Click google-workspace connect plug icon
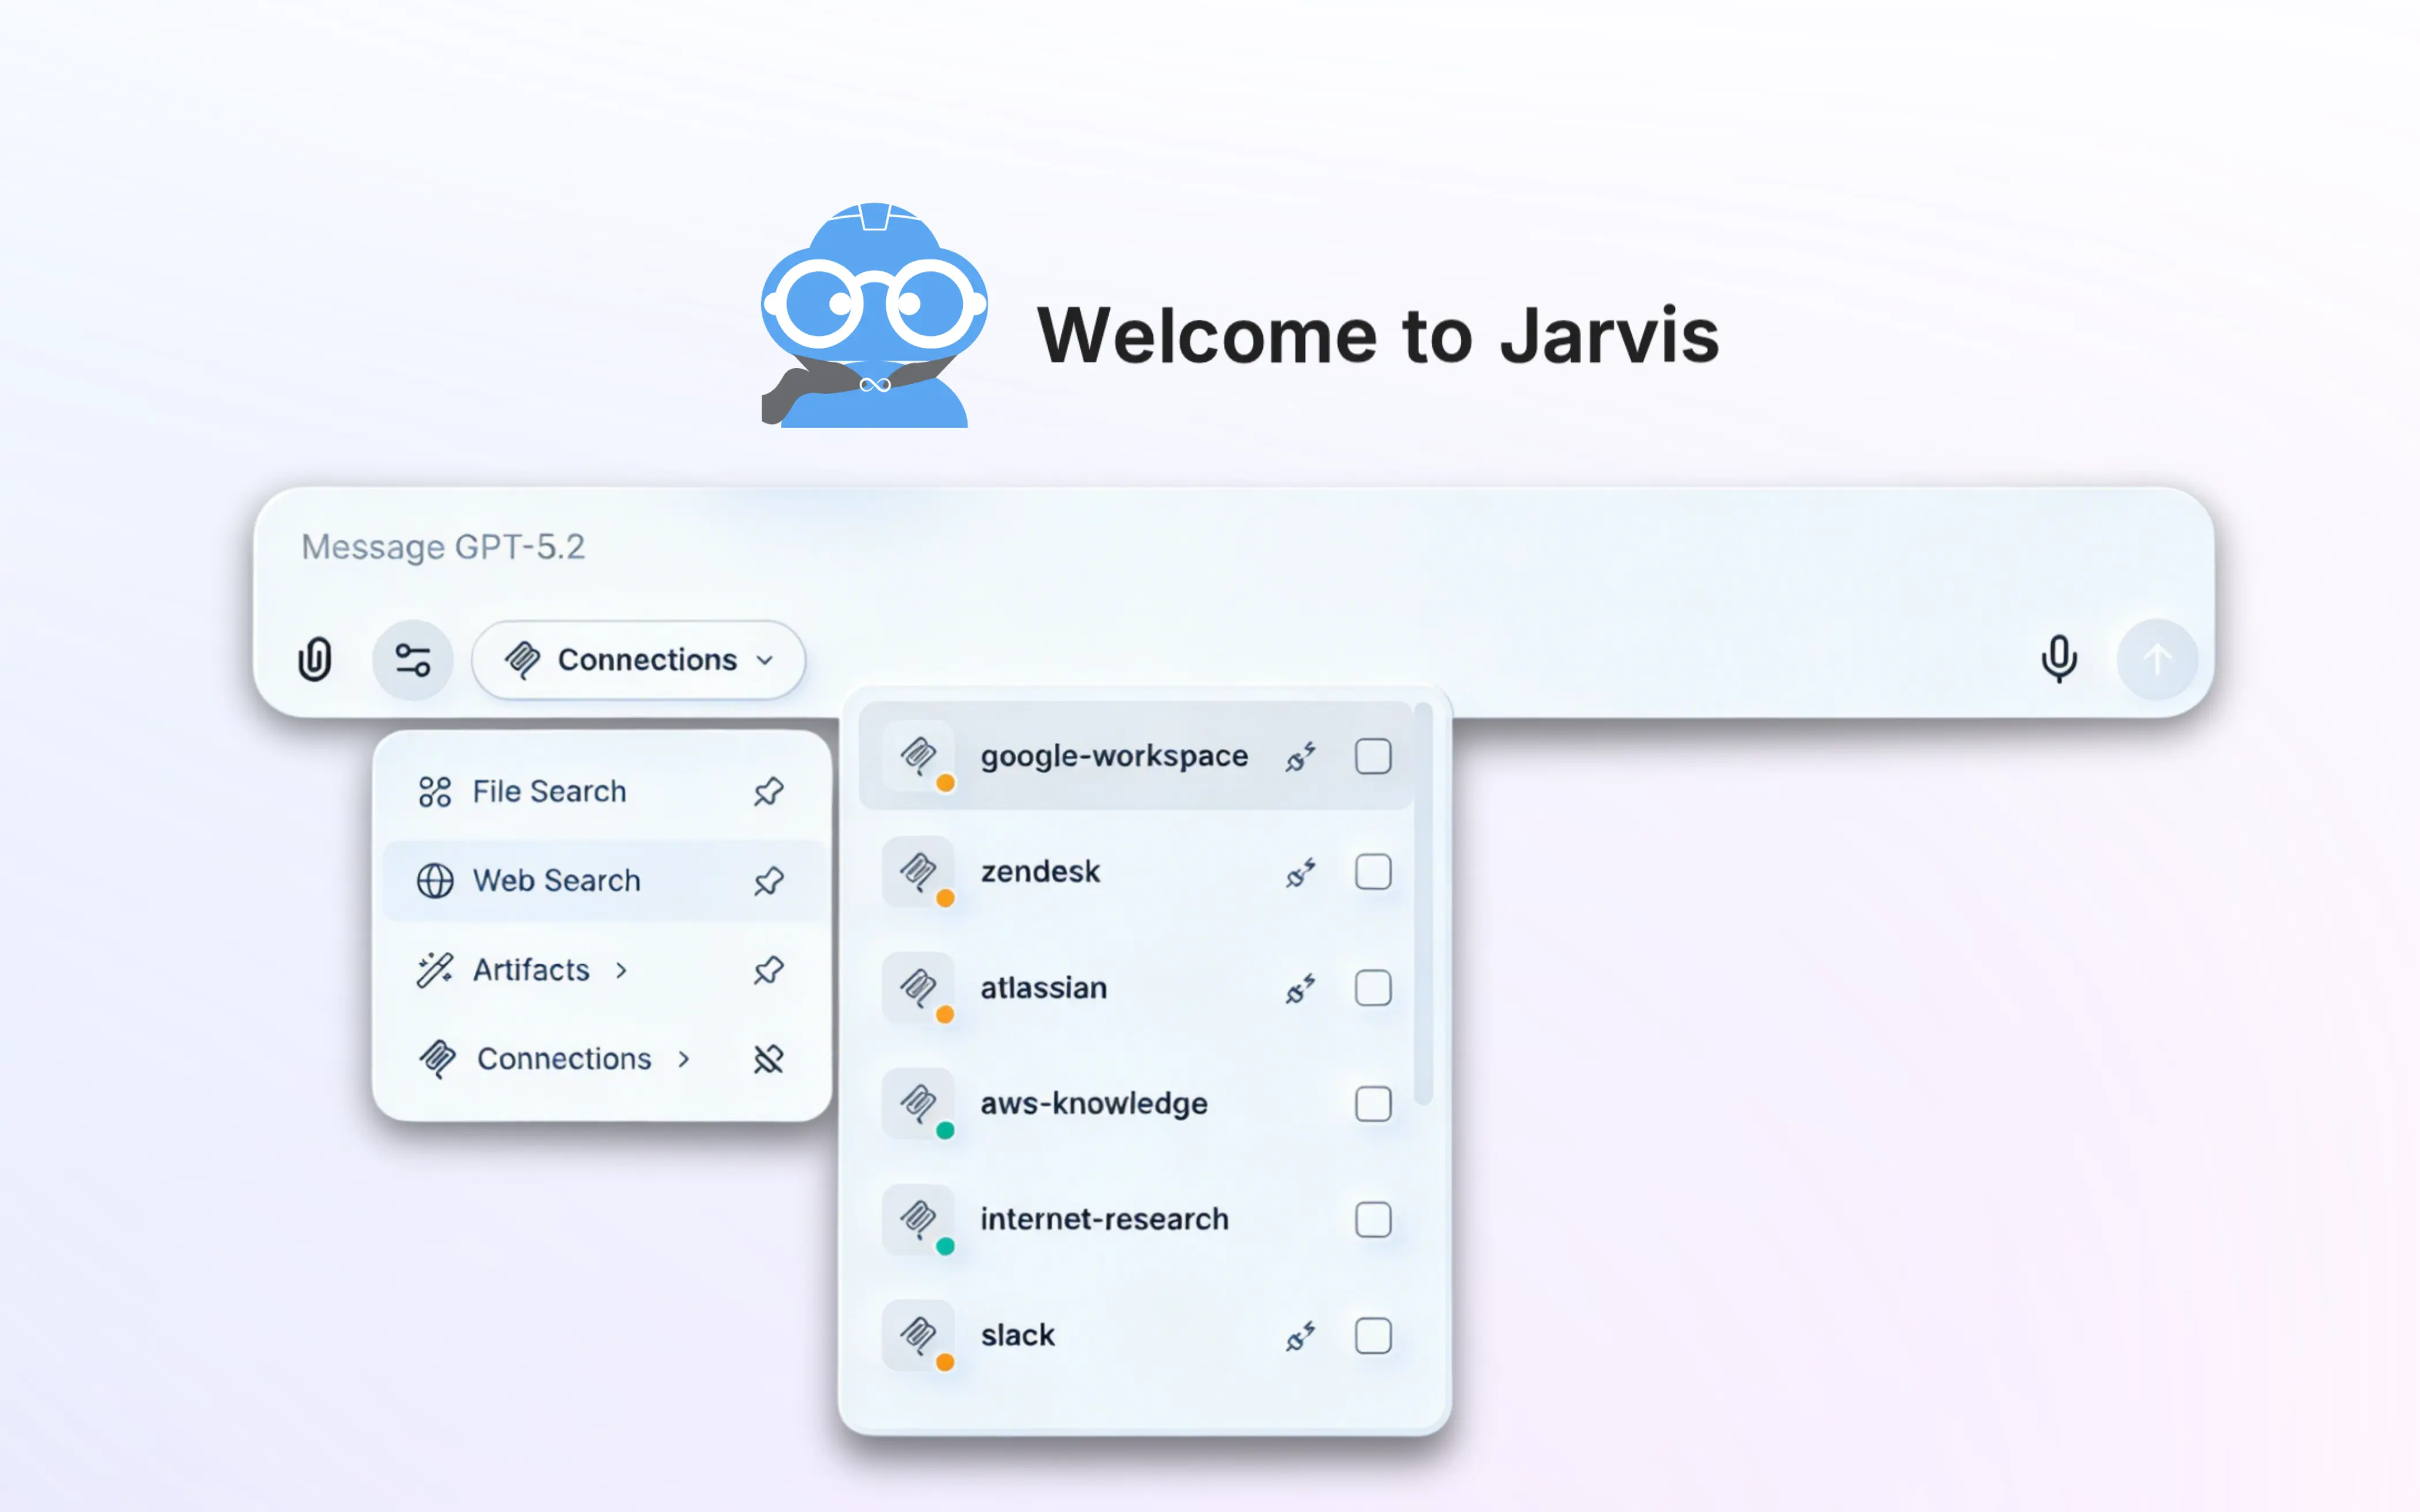The height and width of the screenshot is (1512, 2420). (1300, 757)
